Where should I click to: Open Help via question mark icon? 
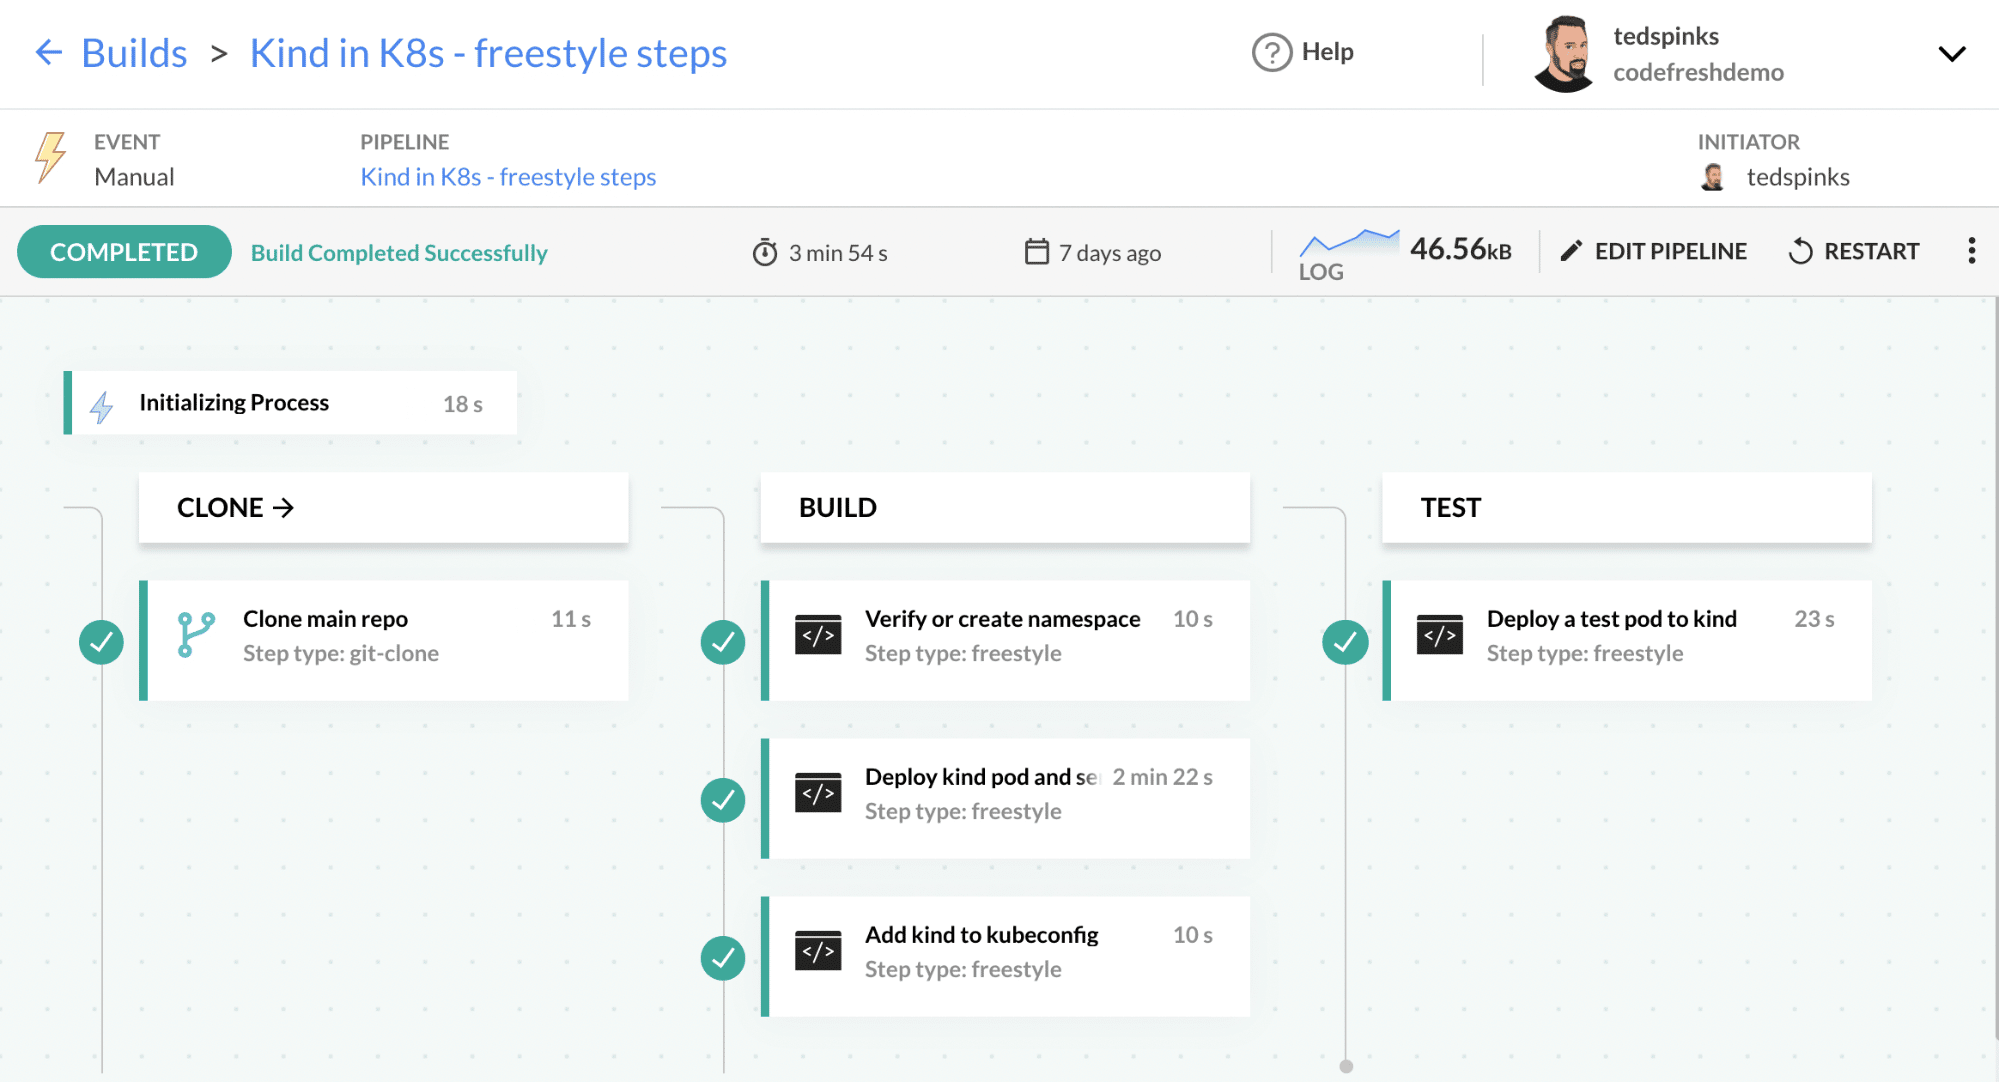pyautogui.click(x=1272, y=52)
